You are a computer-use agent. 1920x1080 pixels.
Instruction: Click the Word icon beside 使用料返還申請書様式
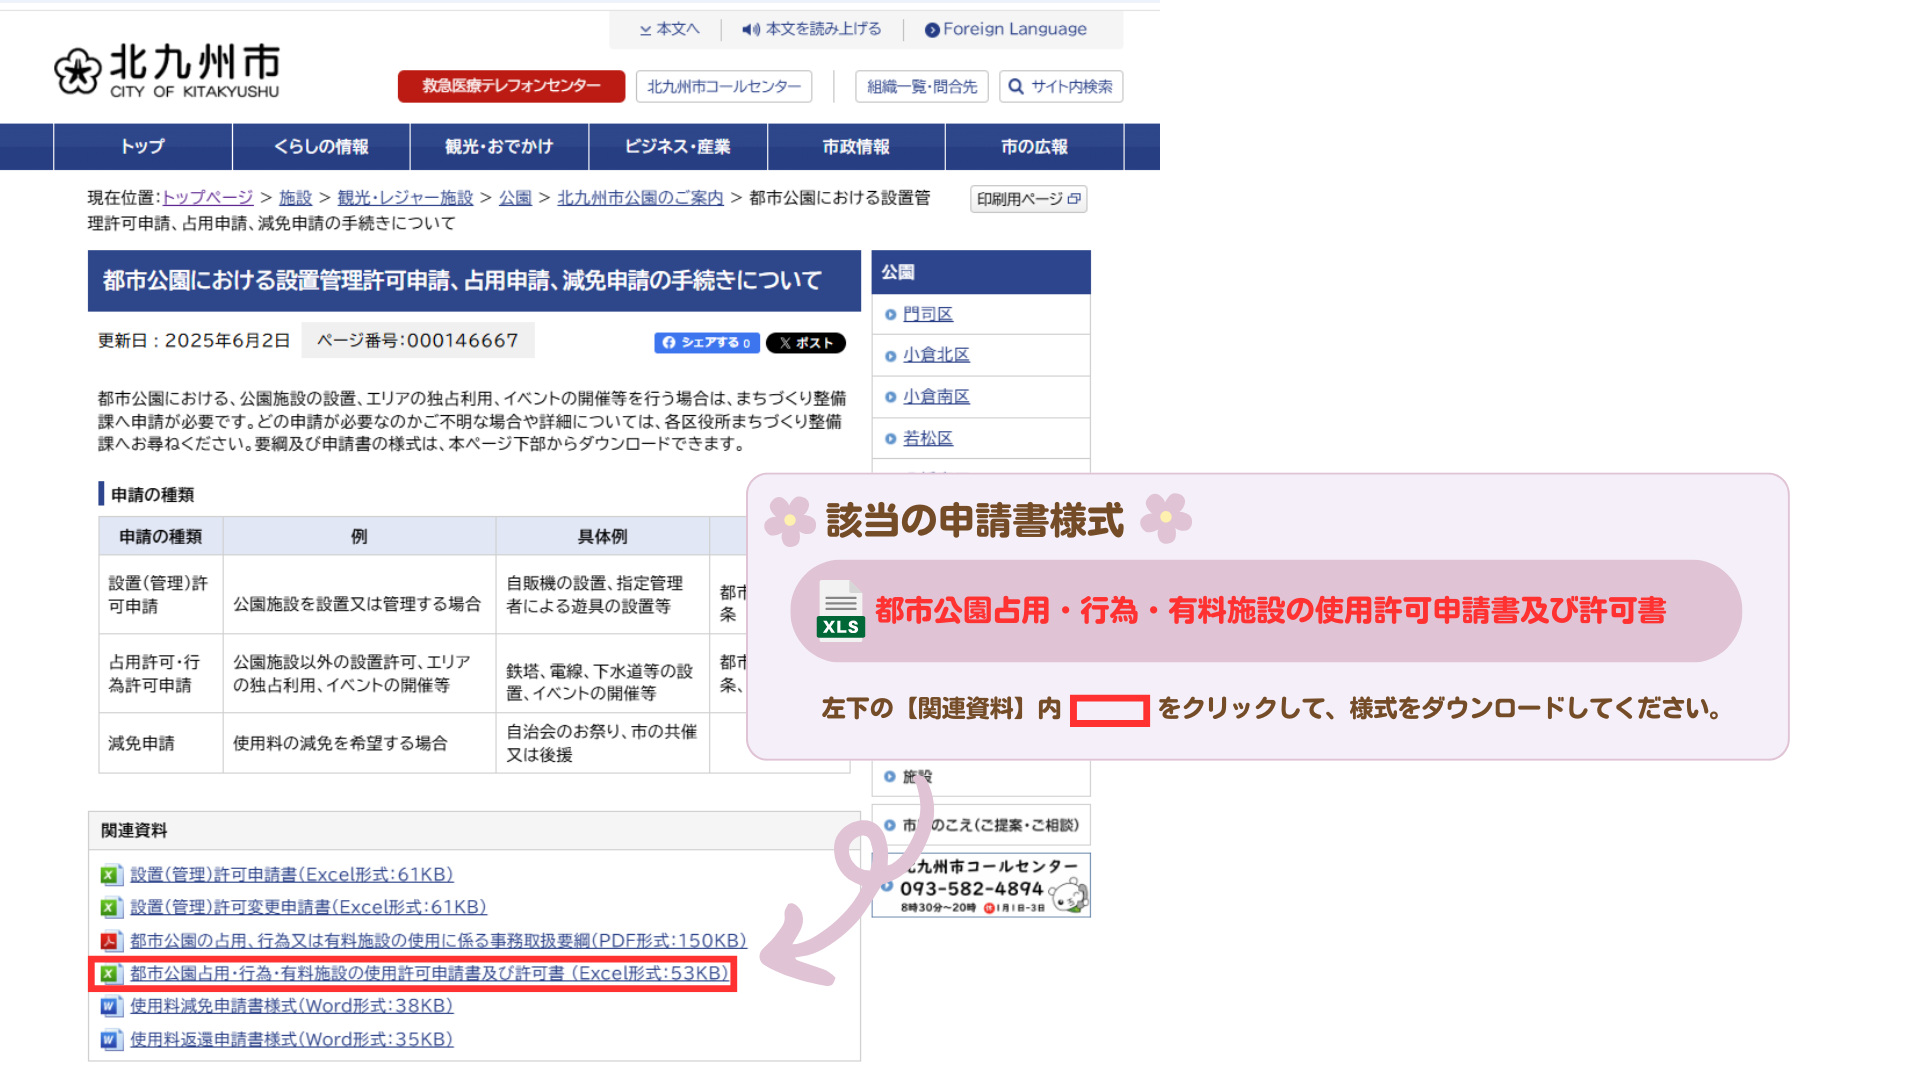(x=110, y=1040)
